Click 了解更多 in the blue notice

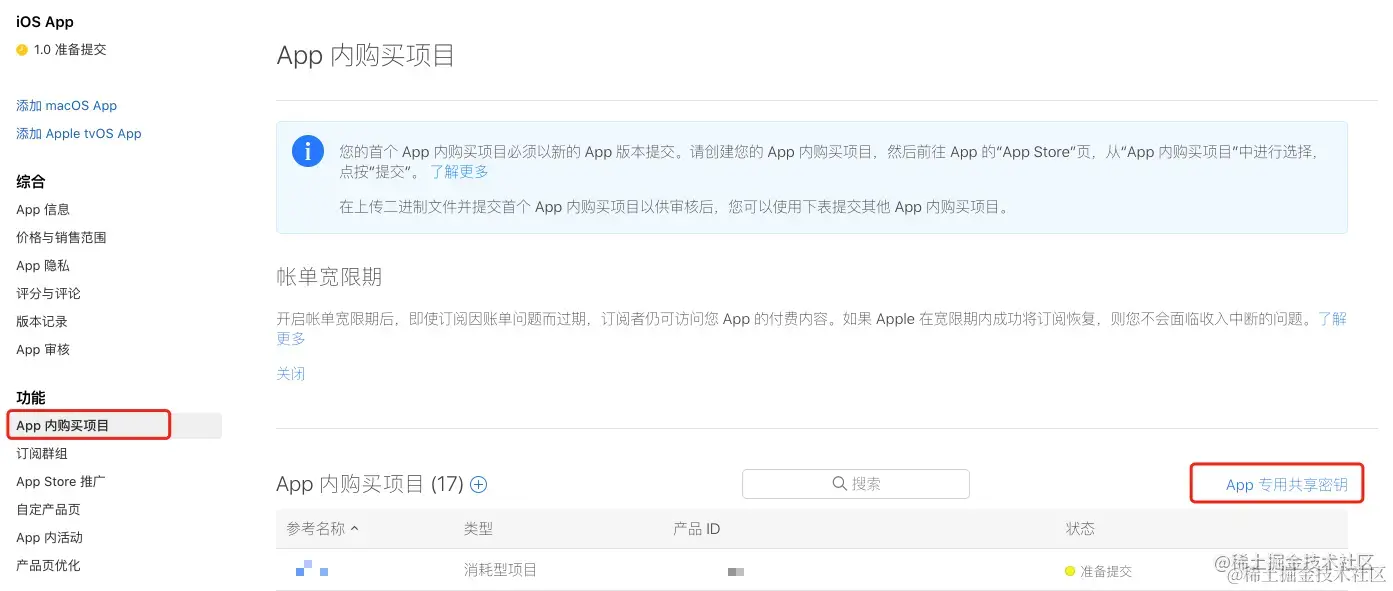pyautogui.click(x=459, y=171)
